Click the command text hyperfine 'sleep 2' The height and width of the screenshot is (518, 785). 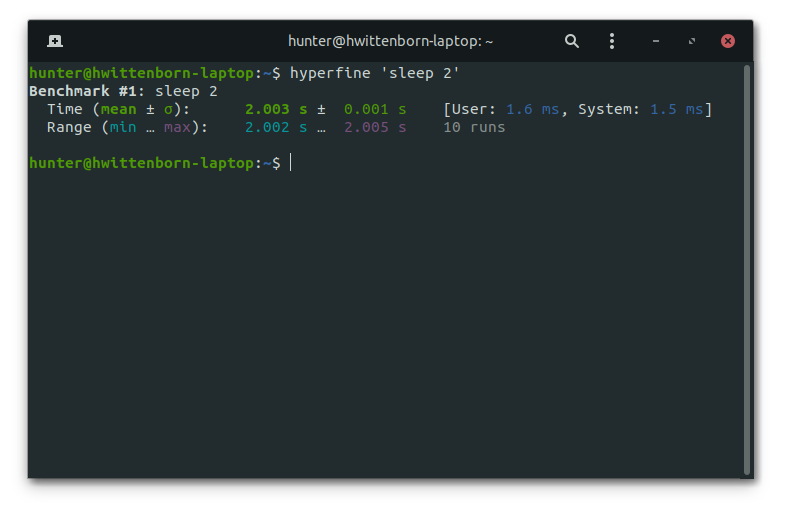click(374, 73)
